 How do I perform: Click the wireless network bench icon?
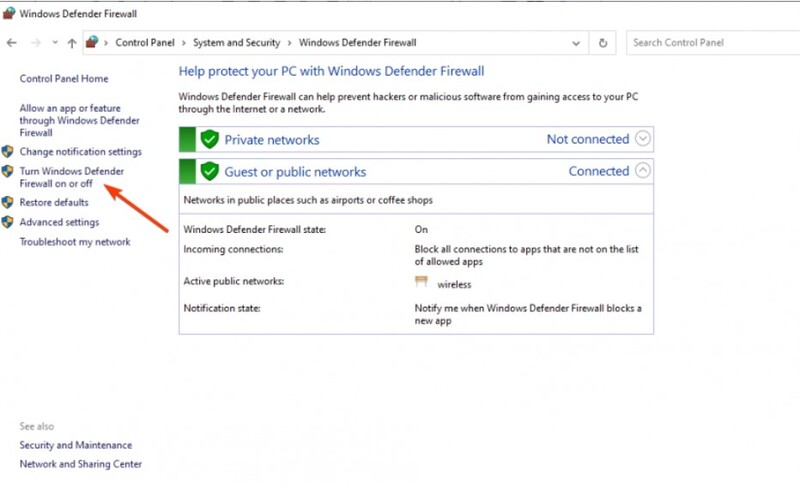[421, 281]
